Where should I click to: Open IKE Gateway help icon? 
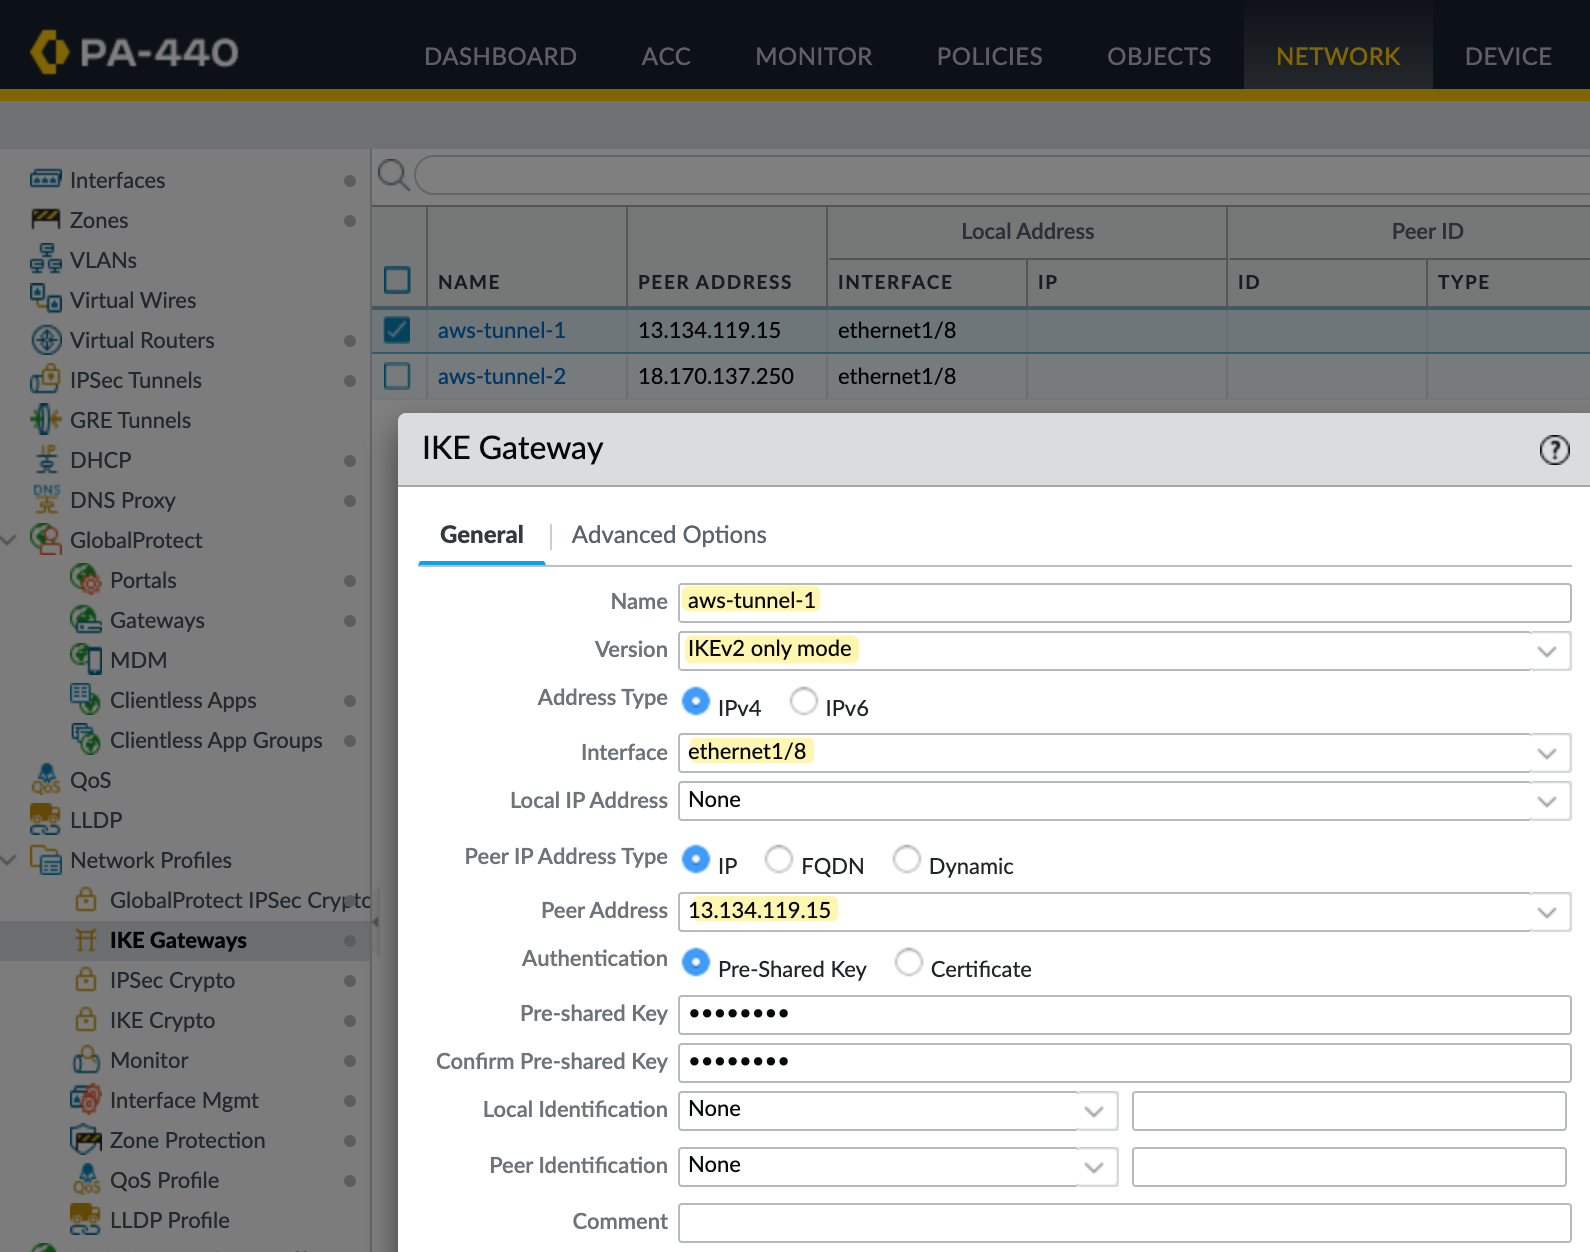point(1554,450)
